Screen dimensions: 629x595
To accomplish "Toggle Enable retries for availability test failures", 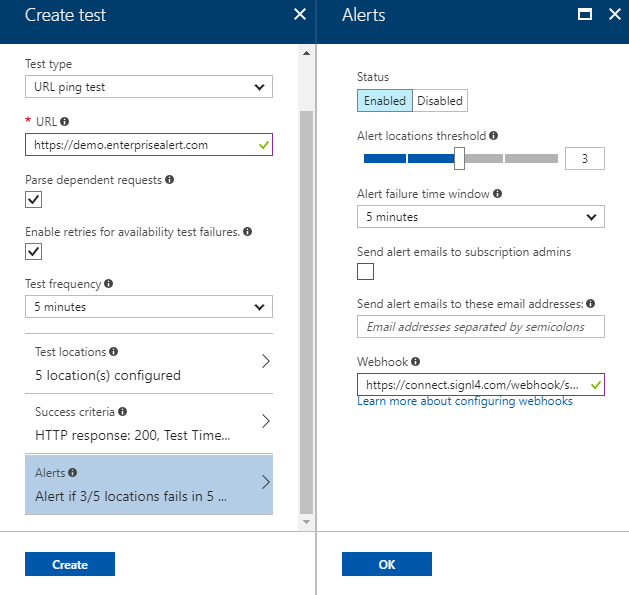I will pyautogui.click(x=33, y=252).
